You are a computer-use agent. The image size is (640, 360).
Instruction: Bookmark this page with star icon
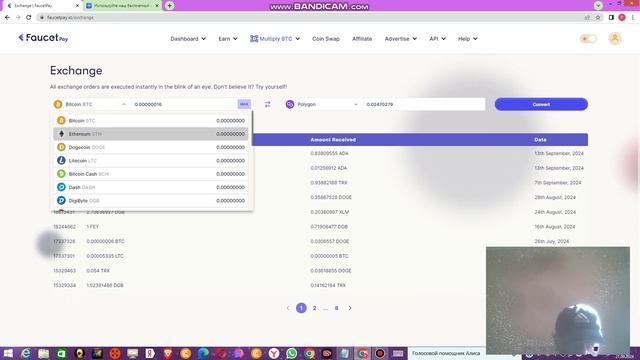(x=598, y=18)
